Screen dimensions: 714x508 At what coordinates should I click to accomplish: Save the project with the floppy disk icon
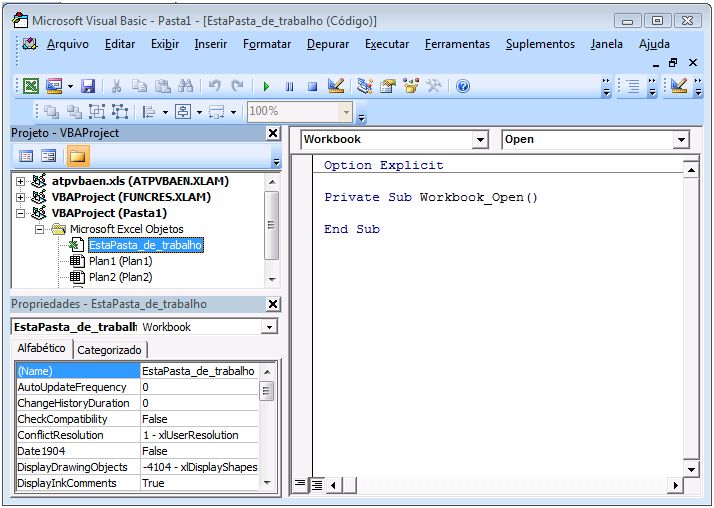[x=87, y=86]
